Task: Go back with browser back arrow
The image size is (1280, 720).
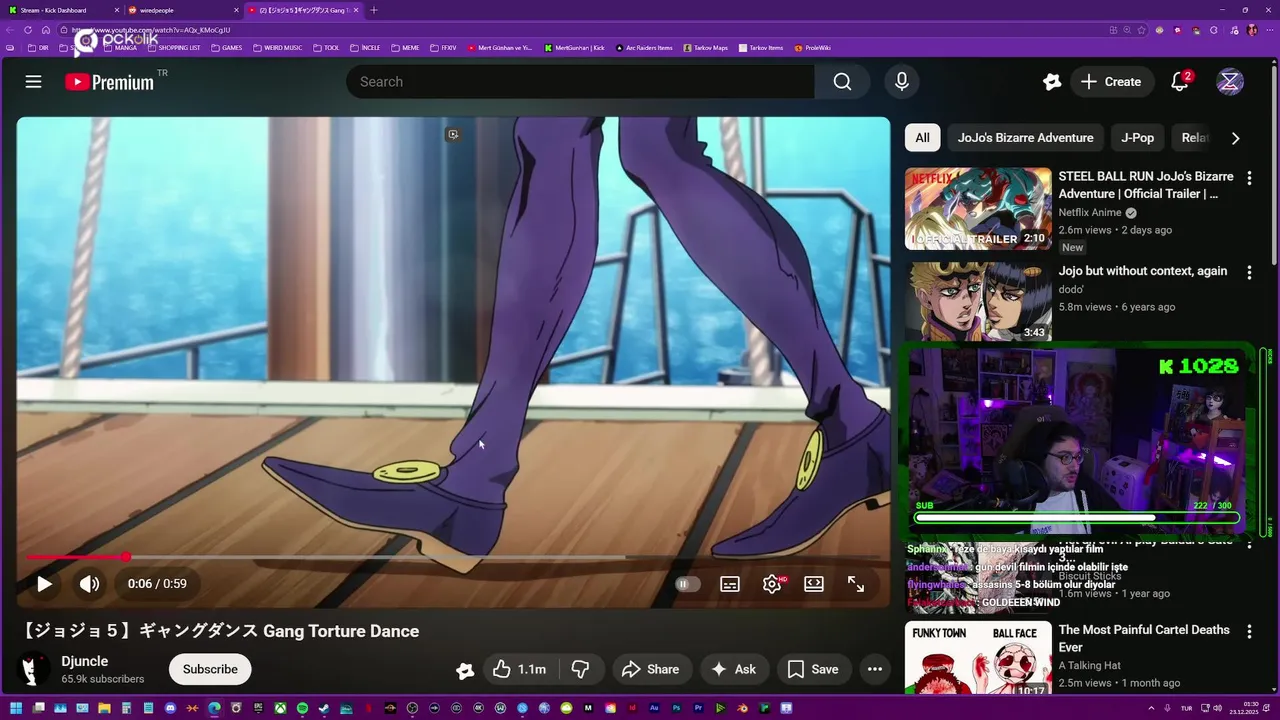Action: (10, 30)
